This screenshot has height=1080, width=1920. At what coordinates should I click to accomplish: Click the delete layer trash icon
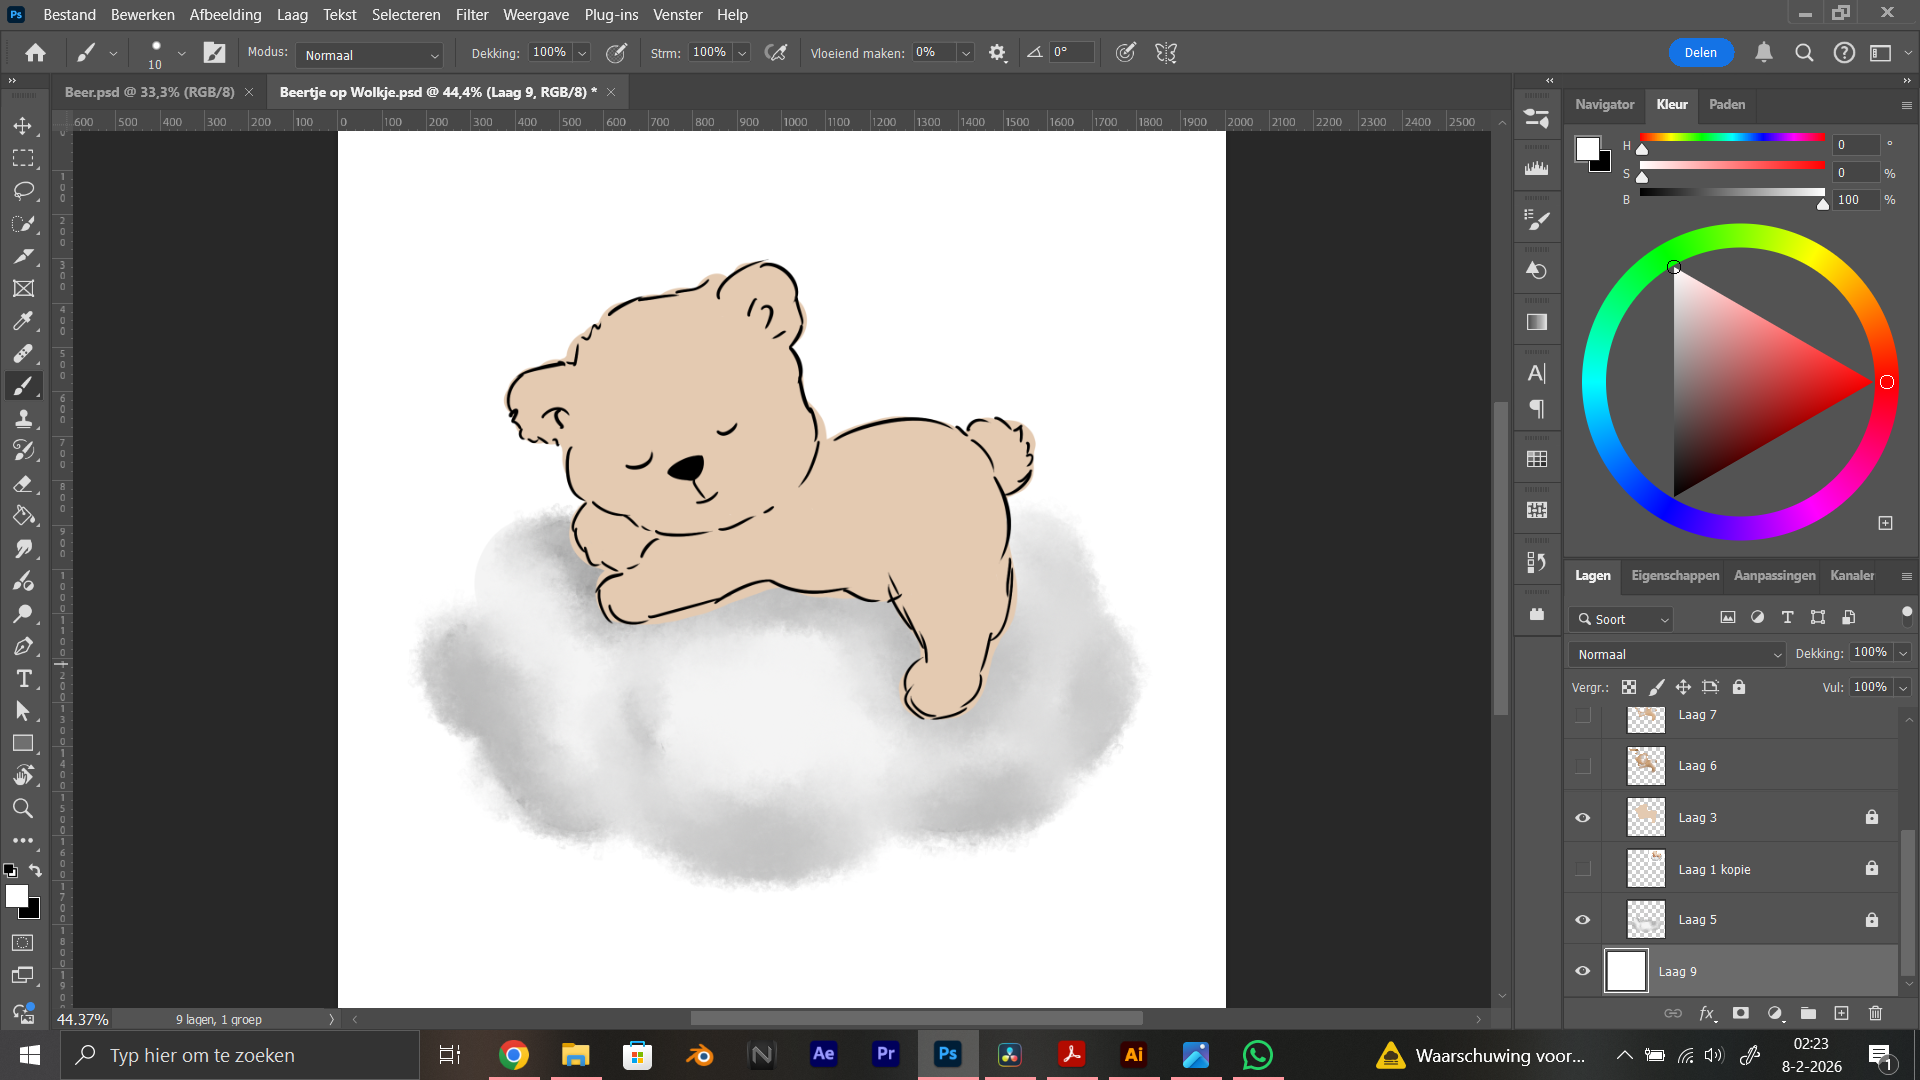click(x=1875, y=1013)
